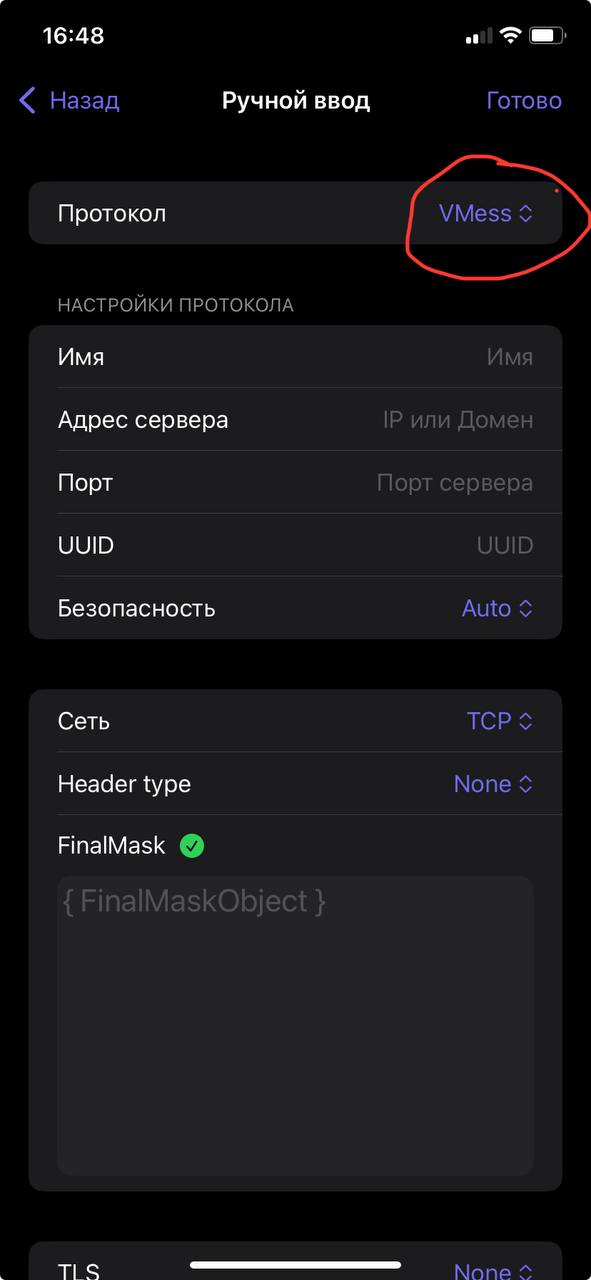591x1280 pixels.
Task: Focus the Порт сервера input field
Action: 295,483
